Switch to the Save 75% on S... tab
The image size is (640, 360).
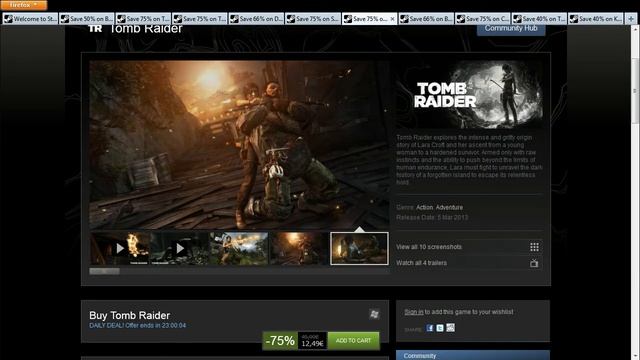click(313, 19)
